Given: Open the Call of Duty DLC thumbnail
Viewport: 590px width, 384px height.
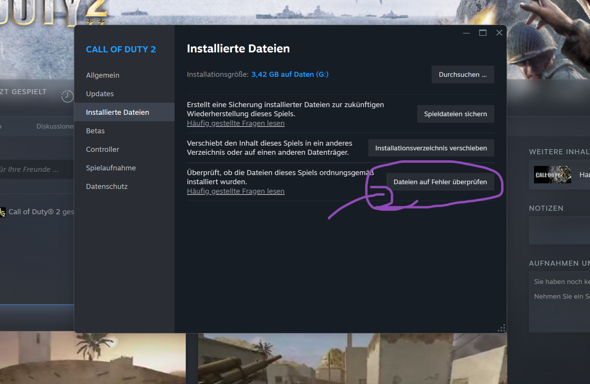Looking at the screenshot, I should [552, 175].
